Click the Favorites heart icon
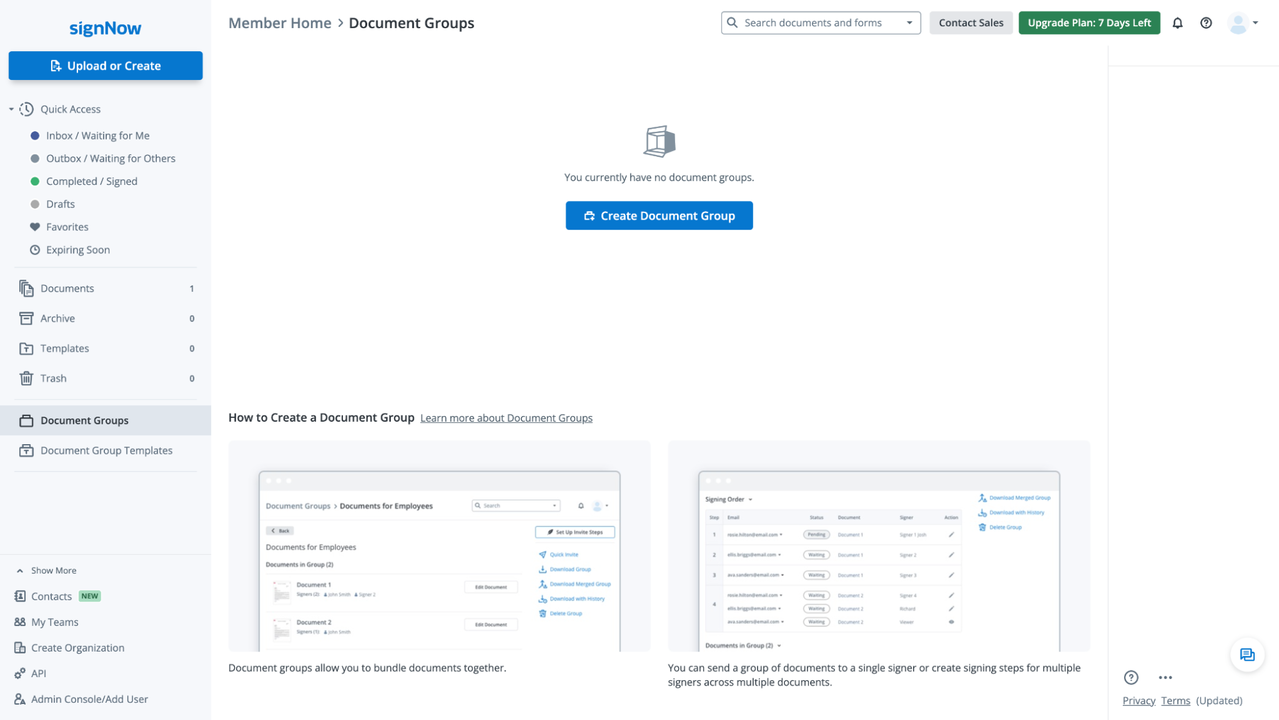This screenshot has width=1279, height=720. [35, 227]
